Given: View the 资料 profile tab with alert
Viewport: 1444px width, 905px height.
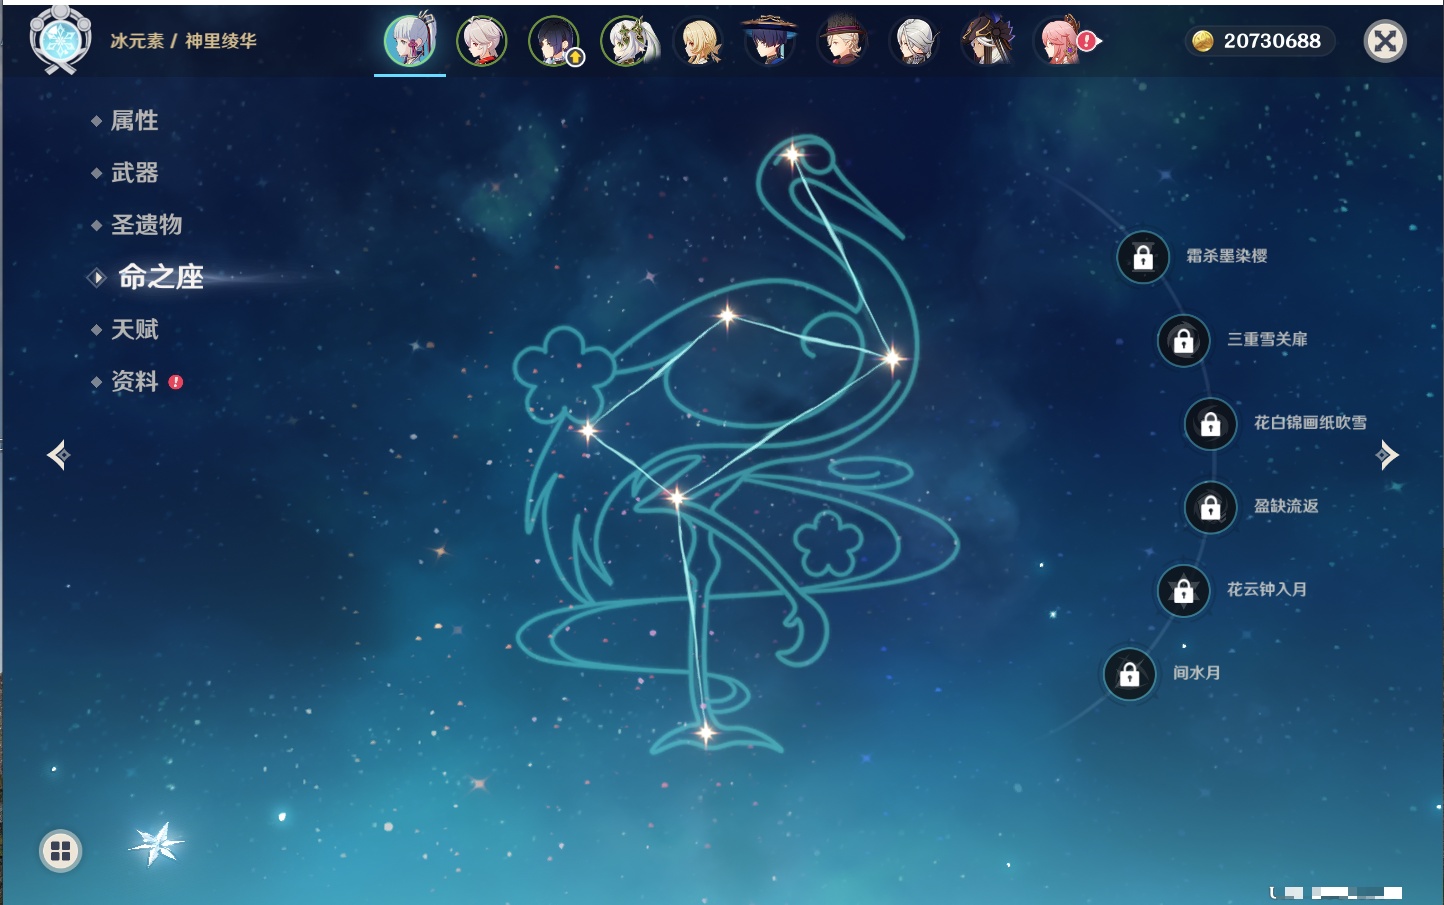Looking at the screenshot, I should click(x=134, y=381).
